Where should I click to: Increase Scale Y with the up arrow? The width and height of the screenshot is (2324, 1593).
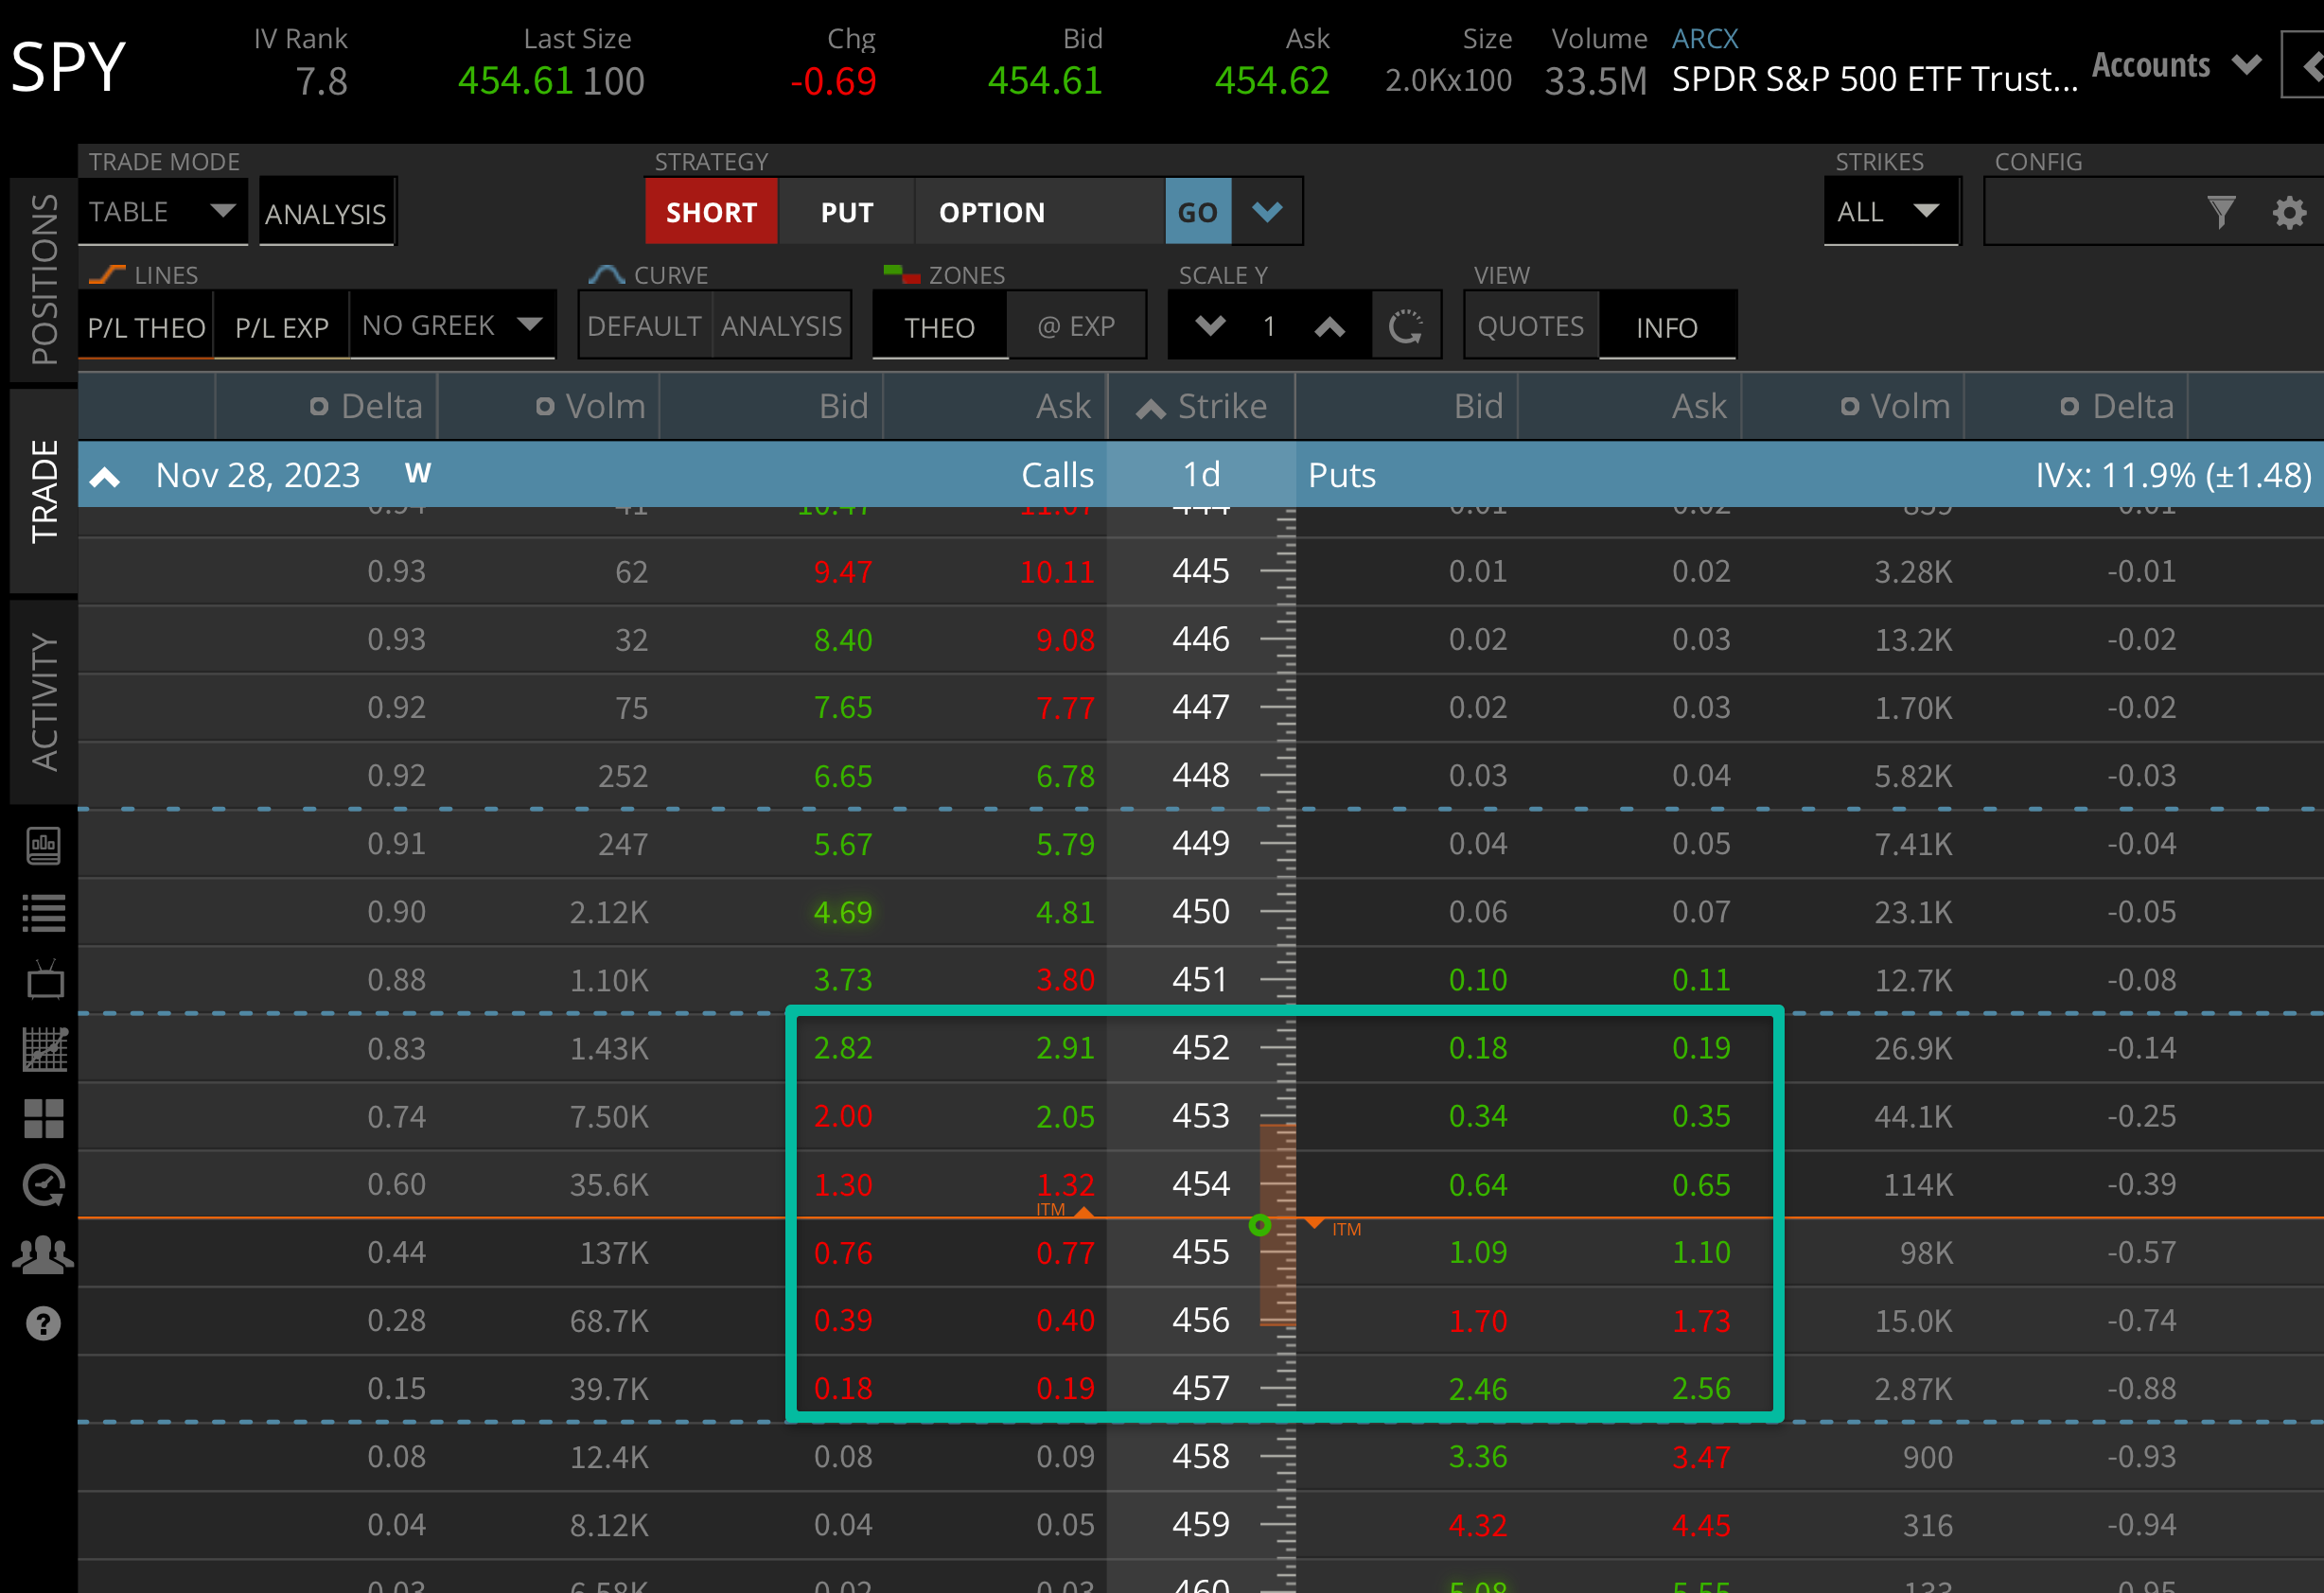click(1330, 325)
